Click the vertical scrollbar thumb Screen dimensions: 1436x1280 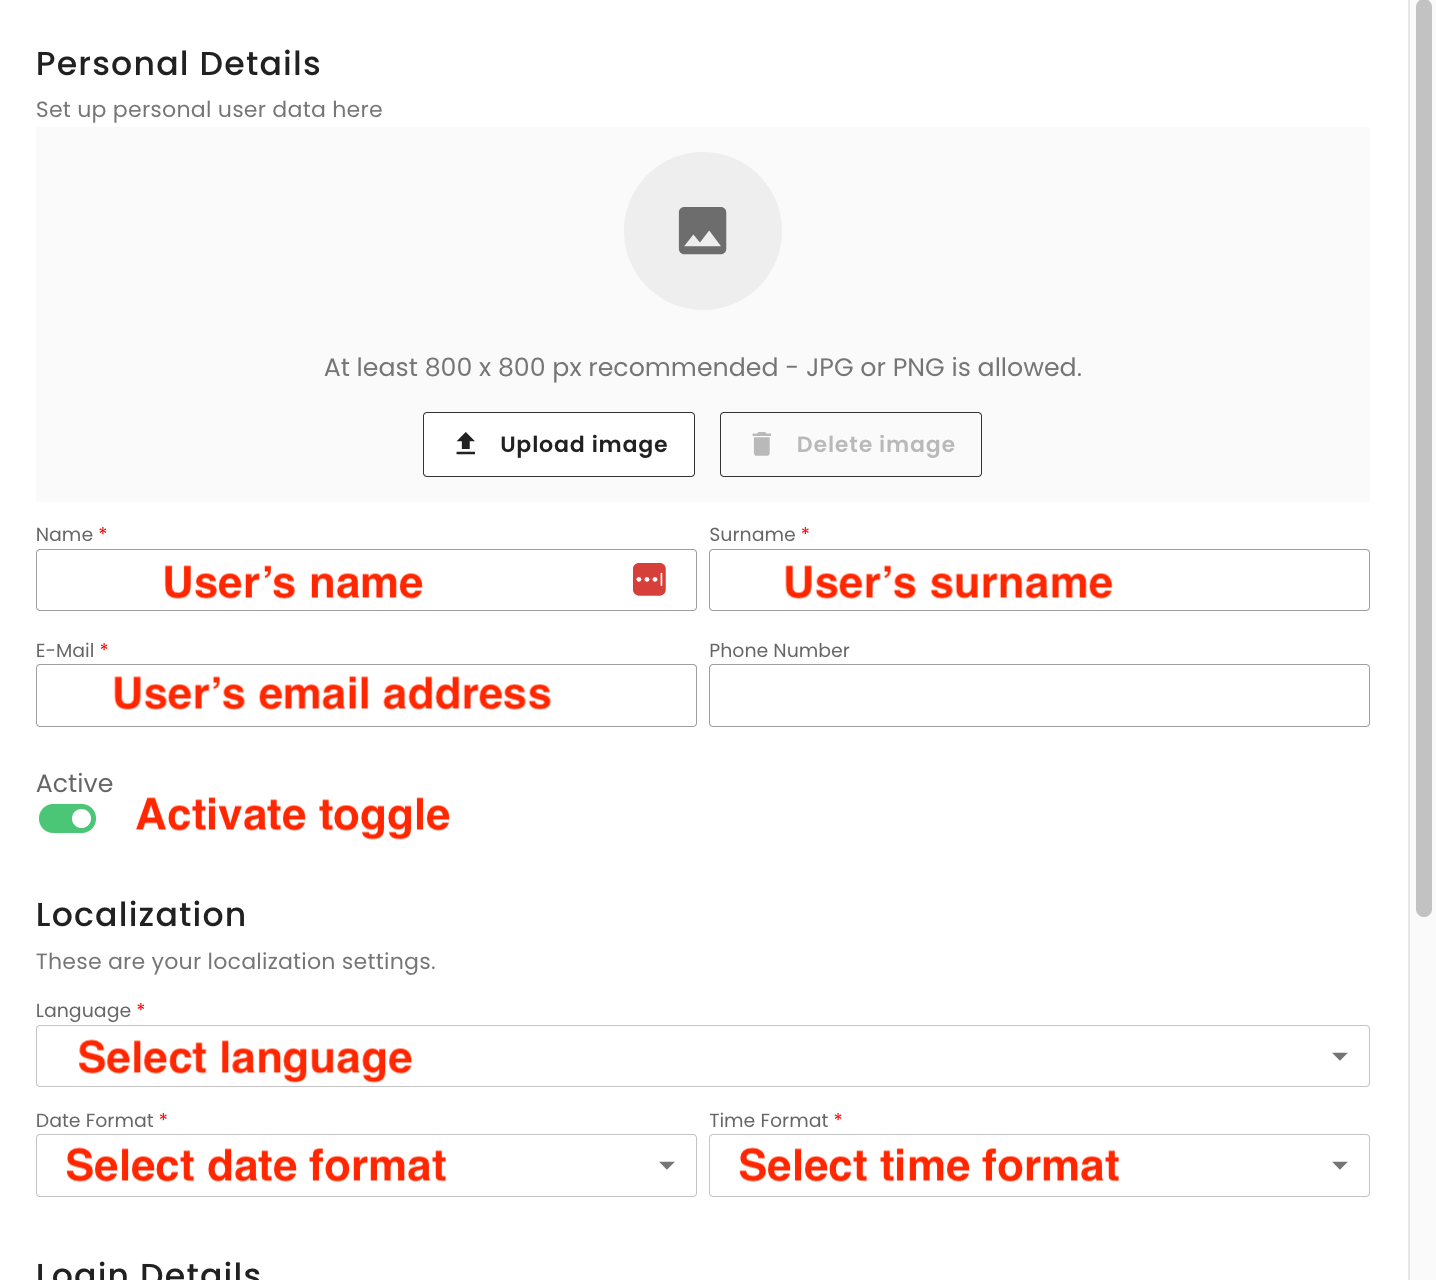[x=1424, y=460]
